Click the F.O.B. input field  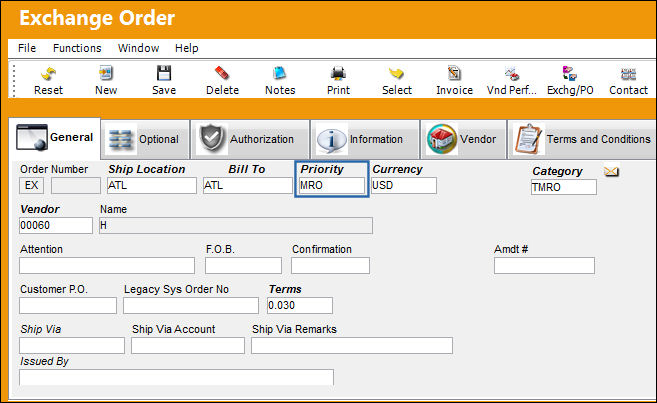coord(243,266)
